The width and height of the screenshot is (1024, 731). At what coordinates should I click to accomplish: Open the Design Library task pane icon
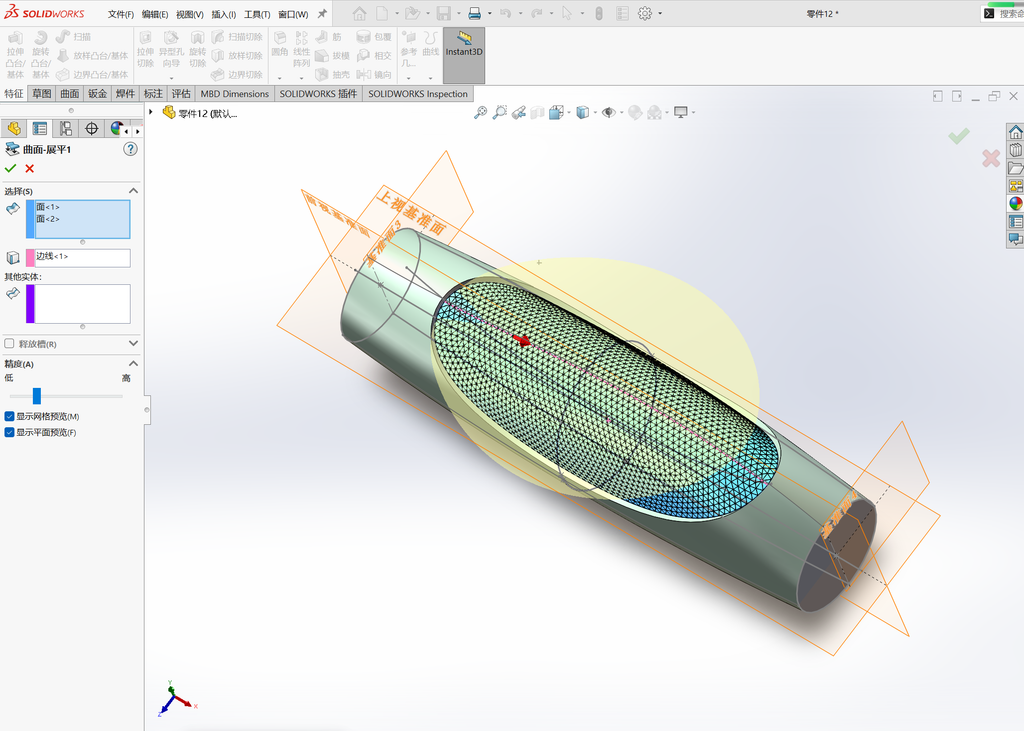[1016, 150]
